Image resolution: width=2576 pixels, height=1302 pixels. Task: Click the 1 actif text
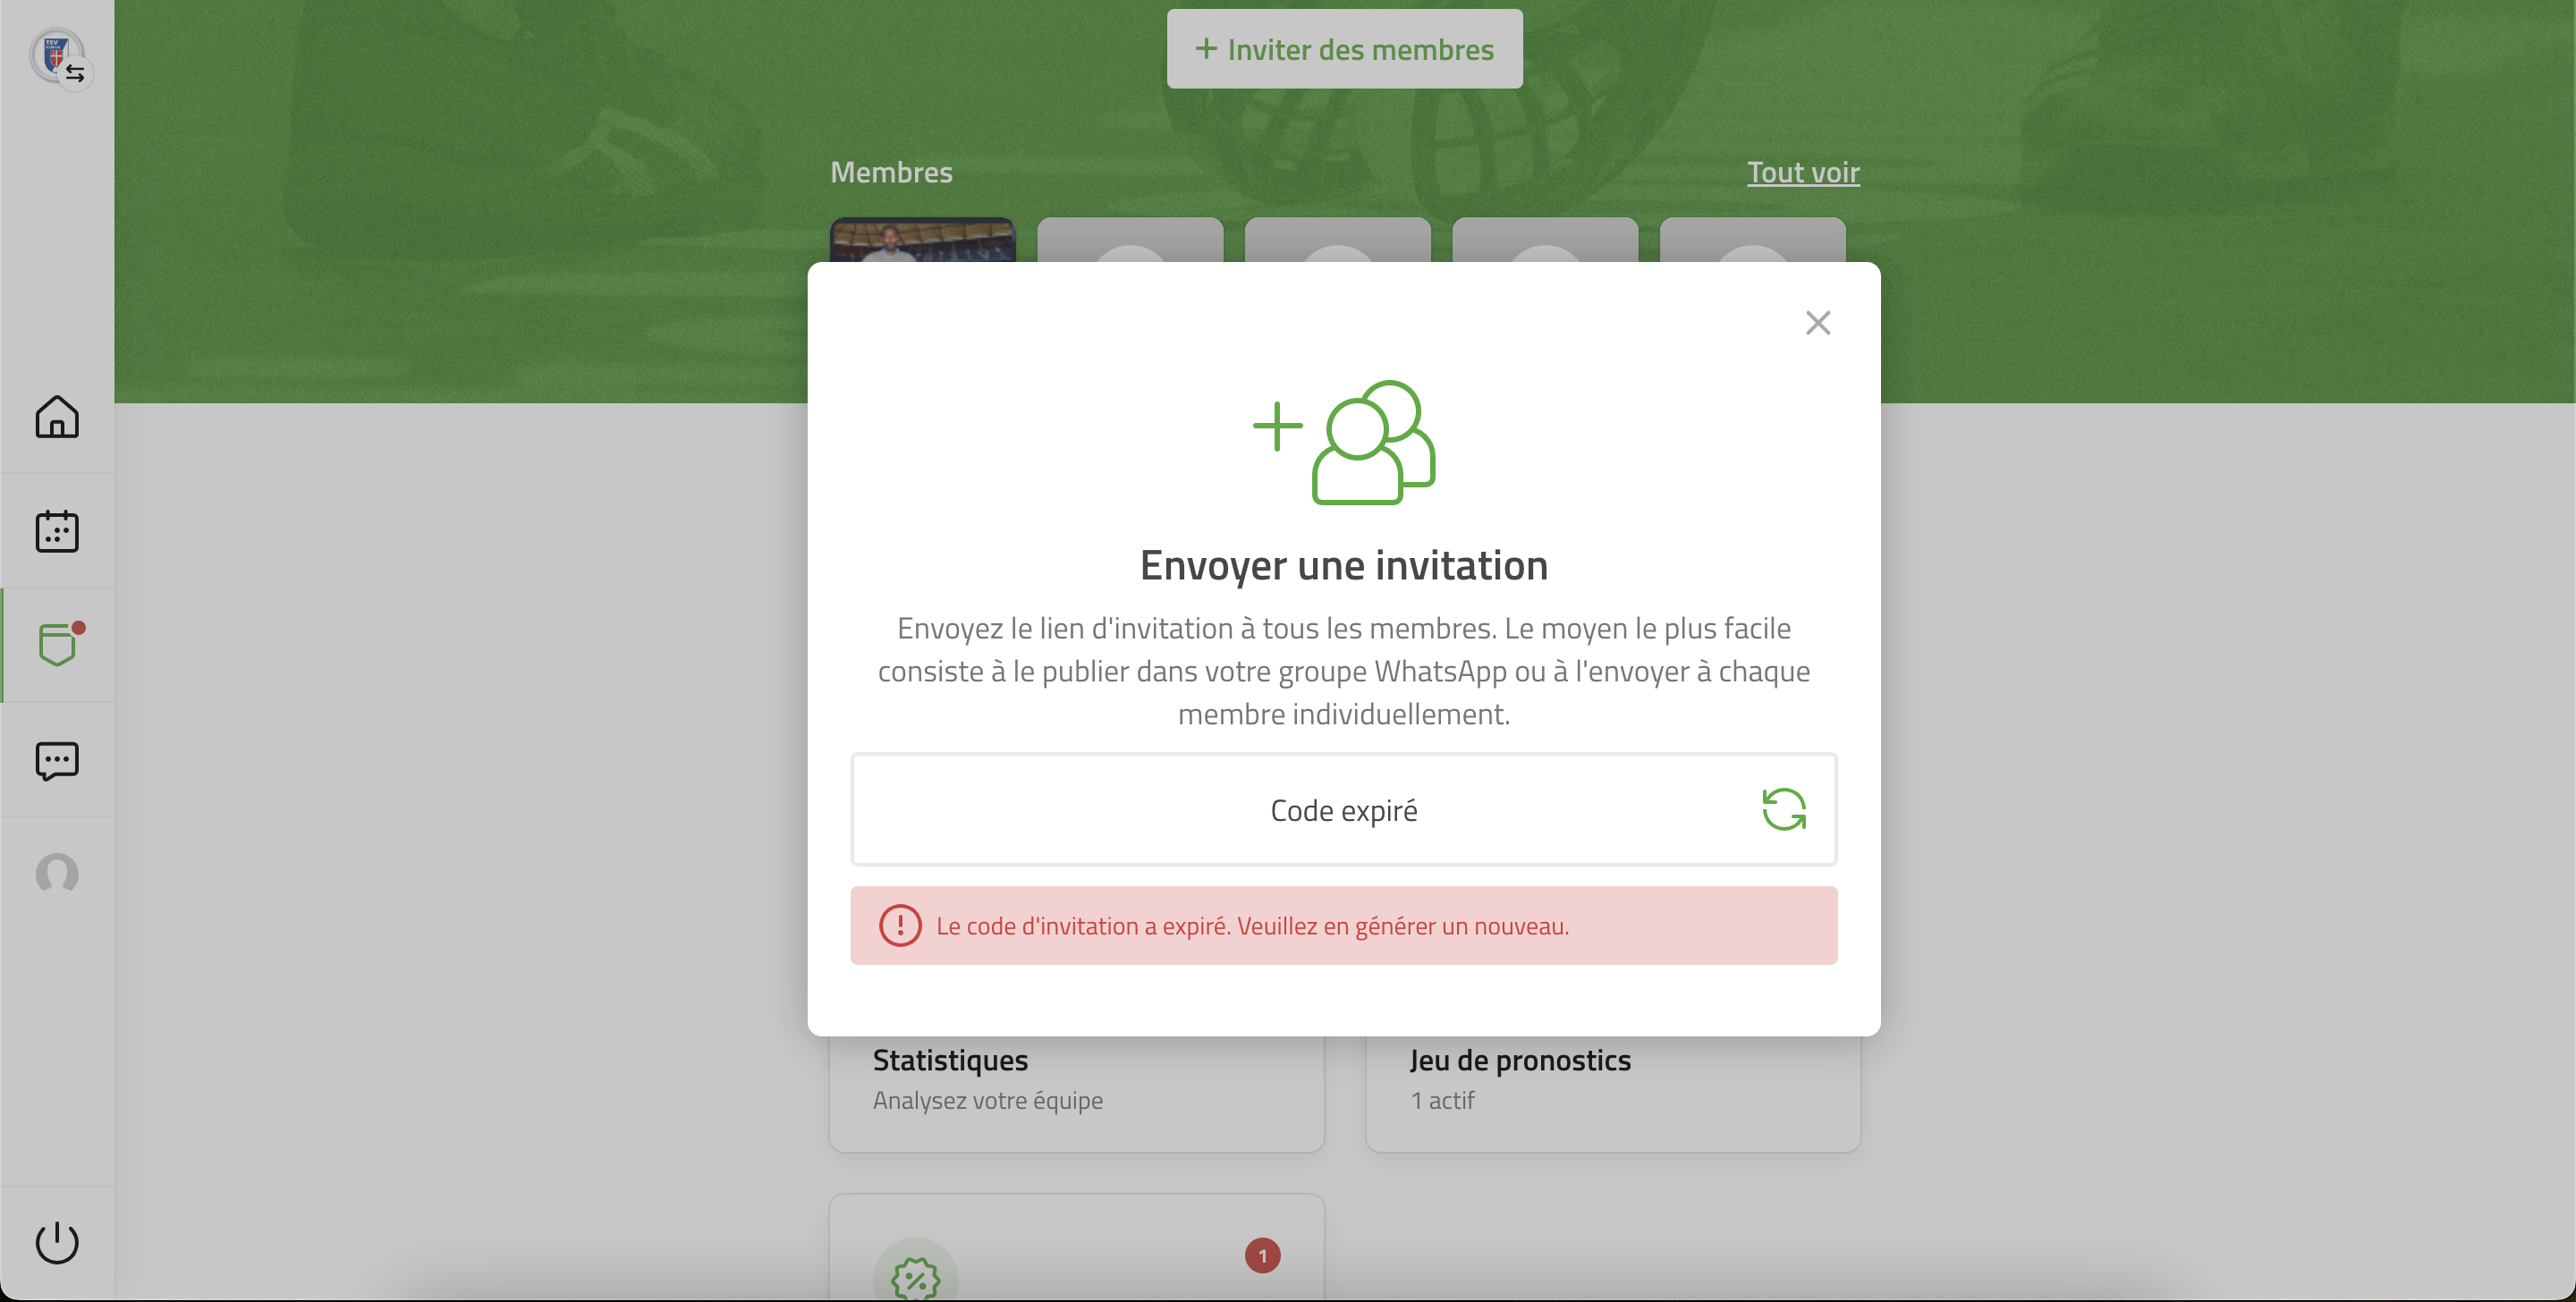click(x=1442, y=1100)
